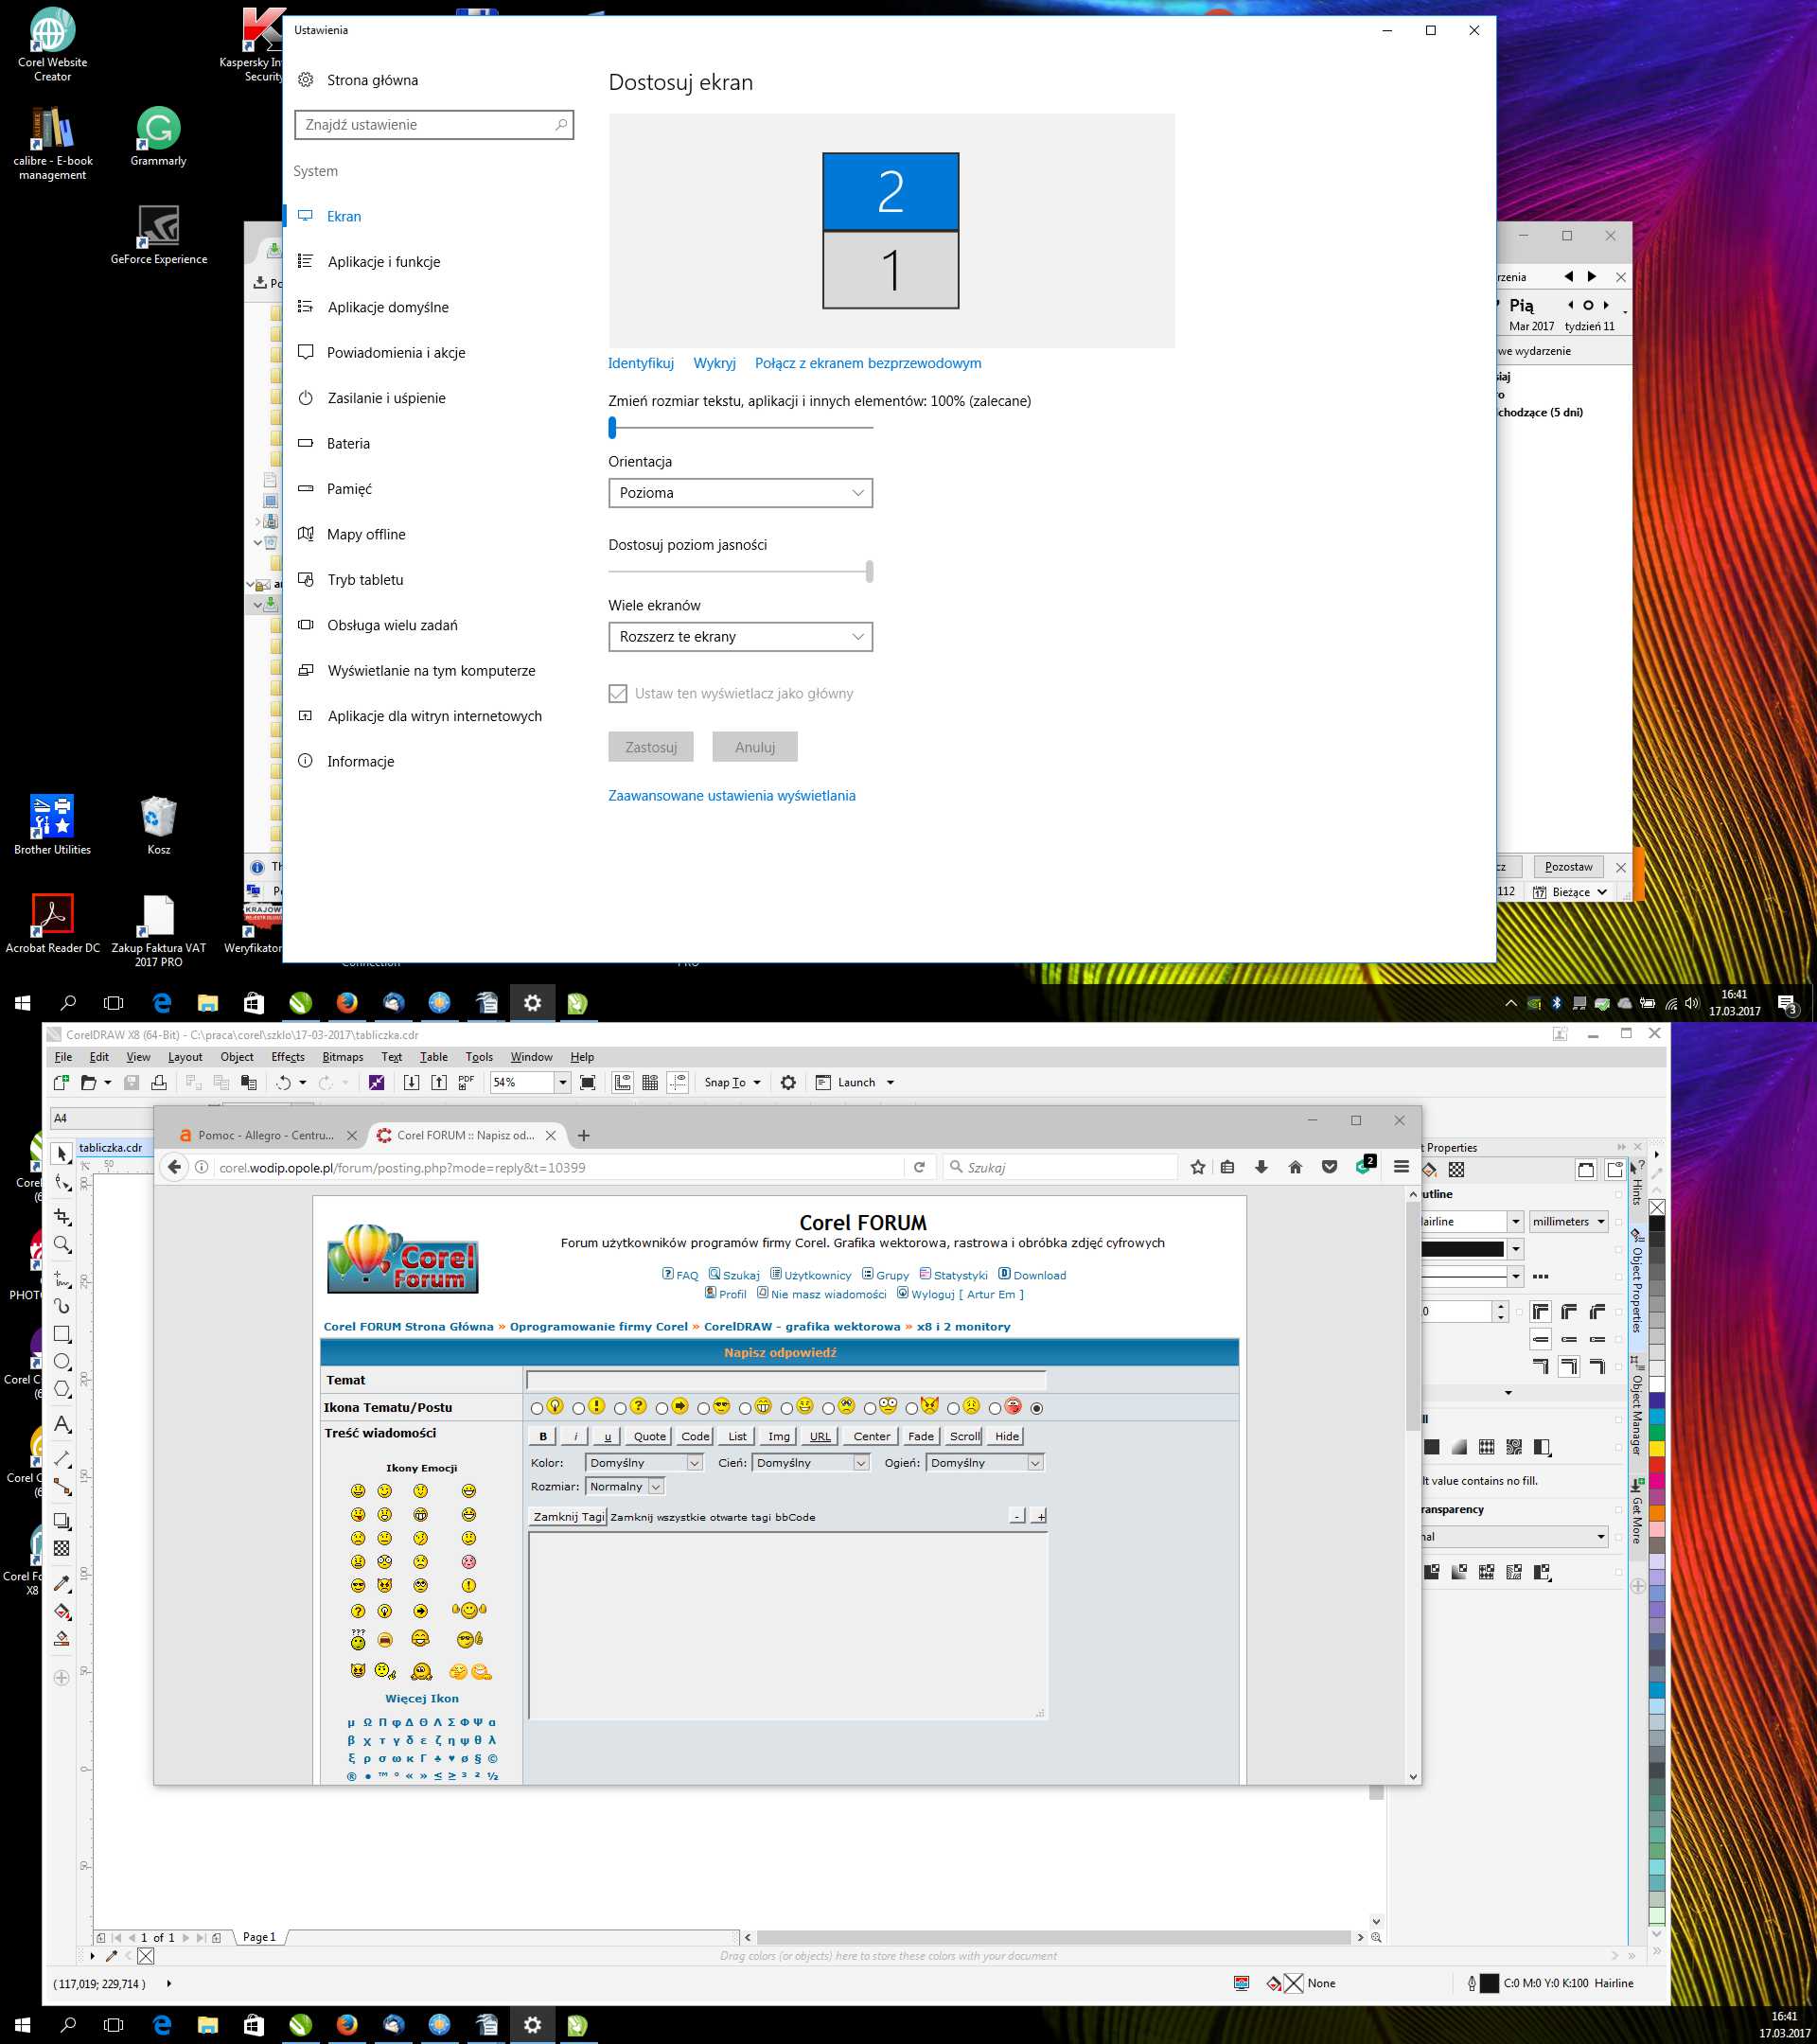1817x2044 pixels.
Task: Select the Text tool in toolbox
Action: [x=62, y=1424]
